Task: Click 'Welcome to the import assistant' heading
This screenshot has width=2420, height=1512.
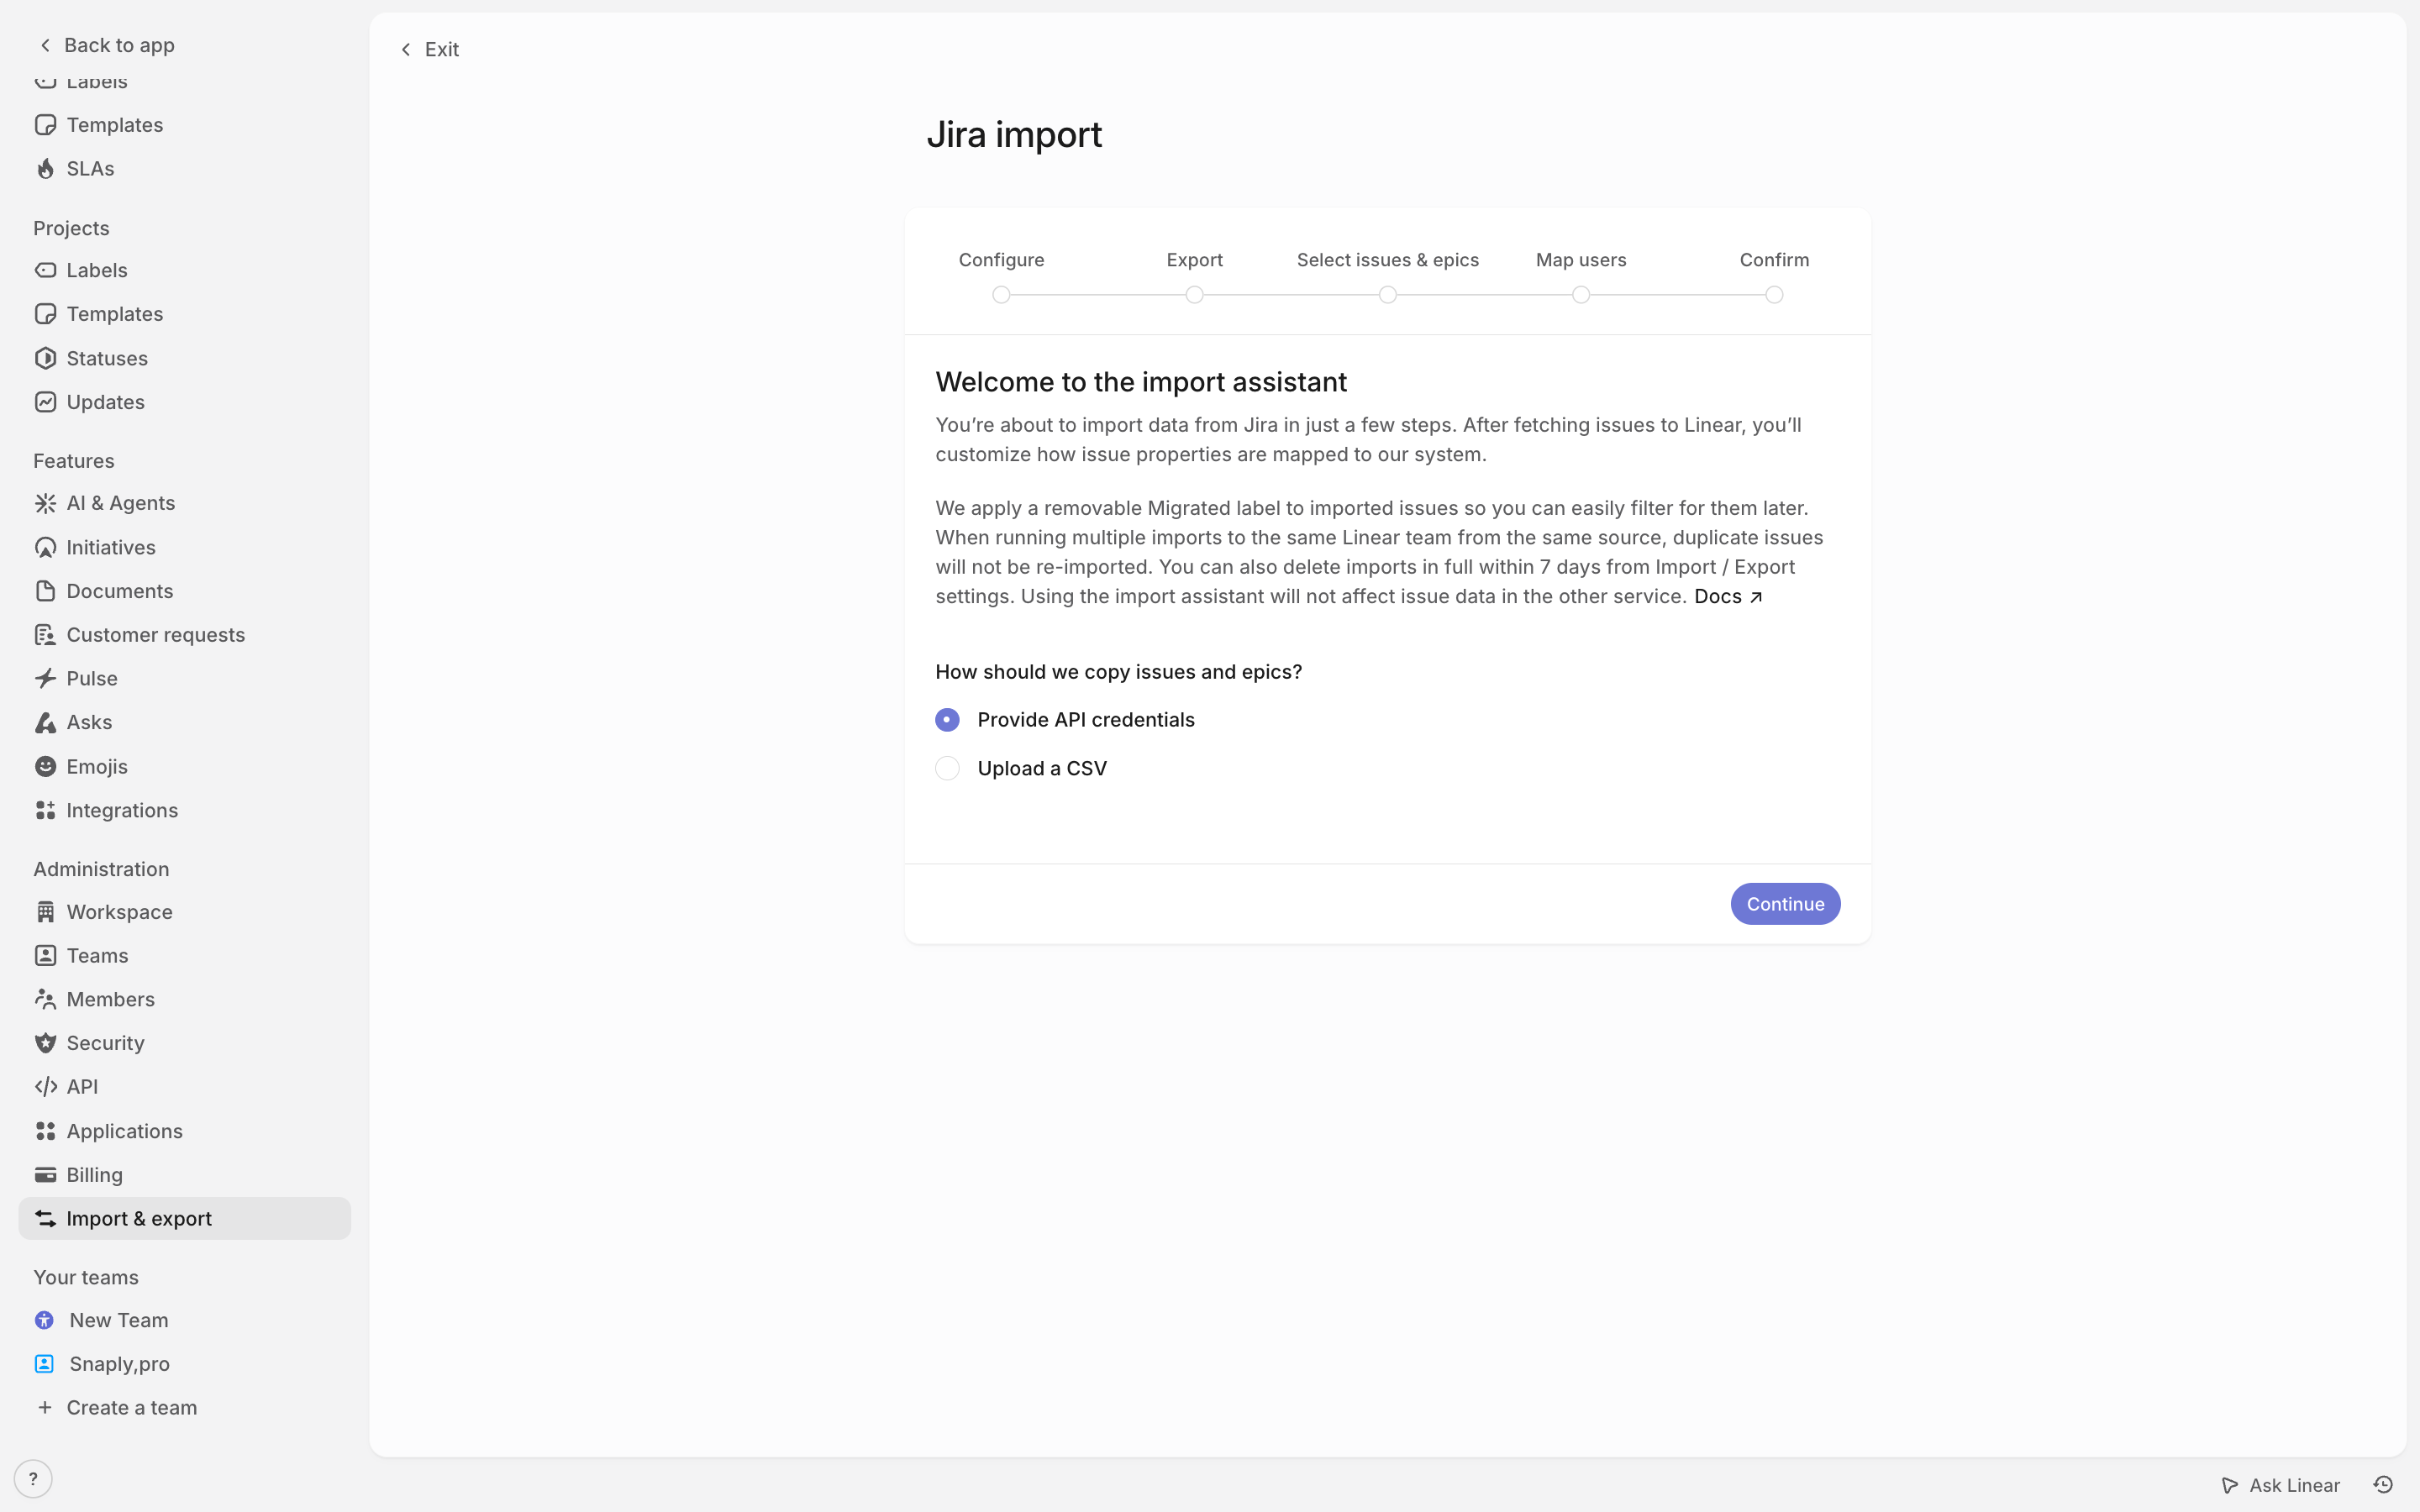Action: click(x=1141, y=382)
